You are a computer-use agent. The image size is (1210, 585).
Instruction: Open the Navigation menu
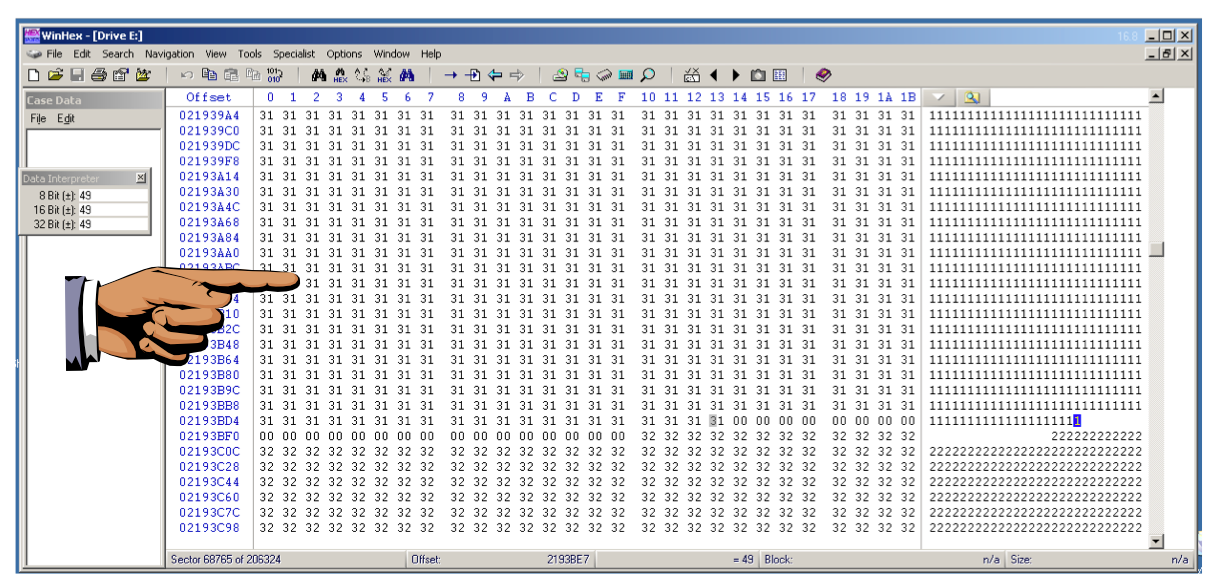tap(169, 54)
